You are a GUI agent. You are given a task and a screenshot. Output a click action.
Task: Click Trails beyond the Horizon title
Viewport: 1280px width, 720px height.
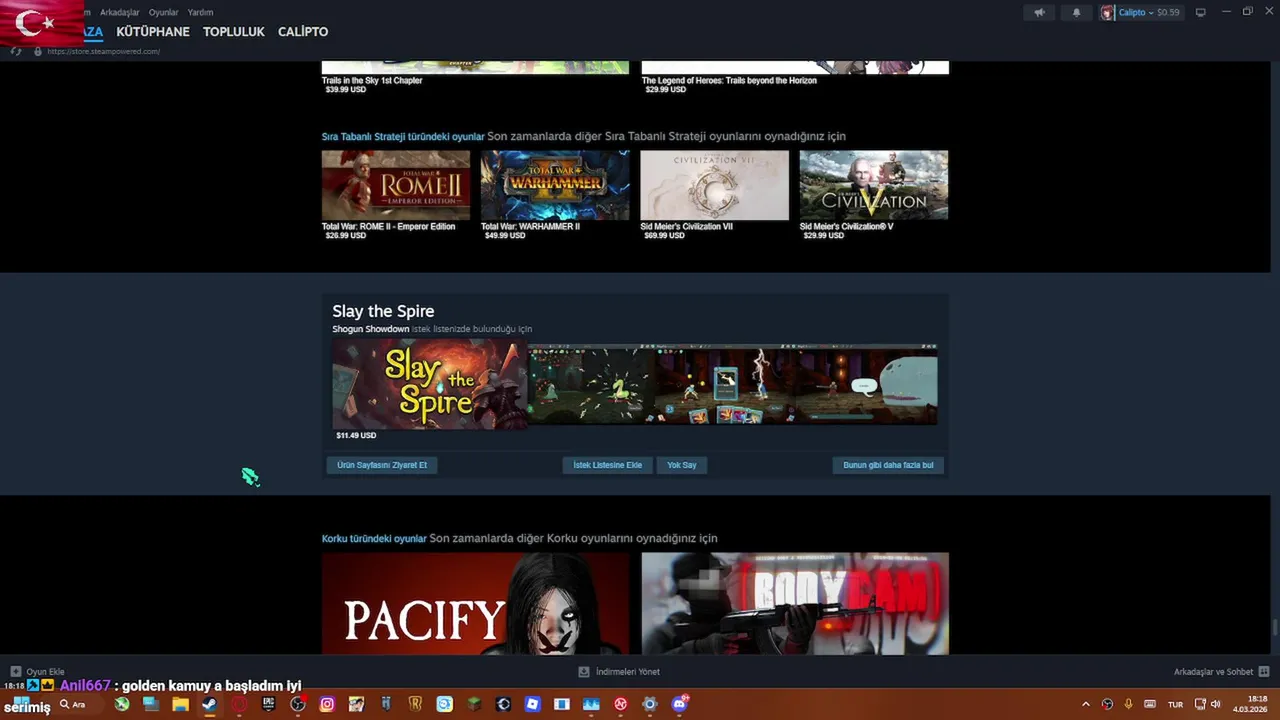[x=729, y=80]
